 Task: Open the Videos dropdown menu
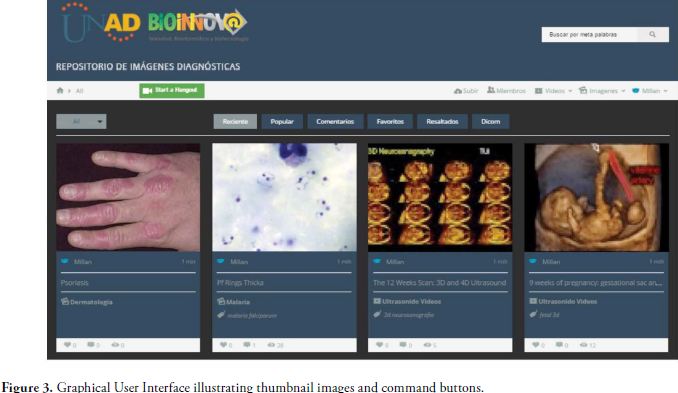pyautogui.click(x=553, y=91)
